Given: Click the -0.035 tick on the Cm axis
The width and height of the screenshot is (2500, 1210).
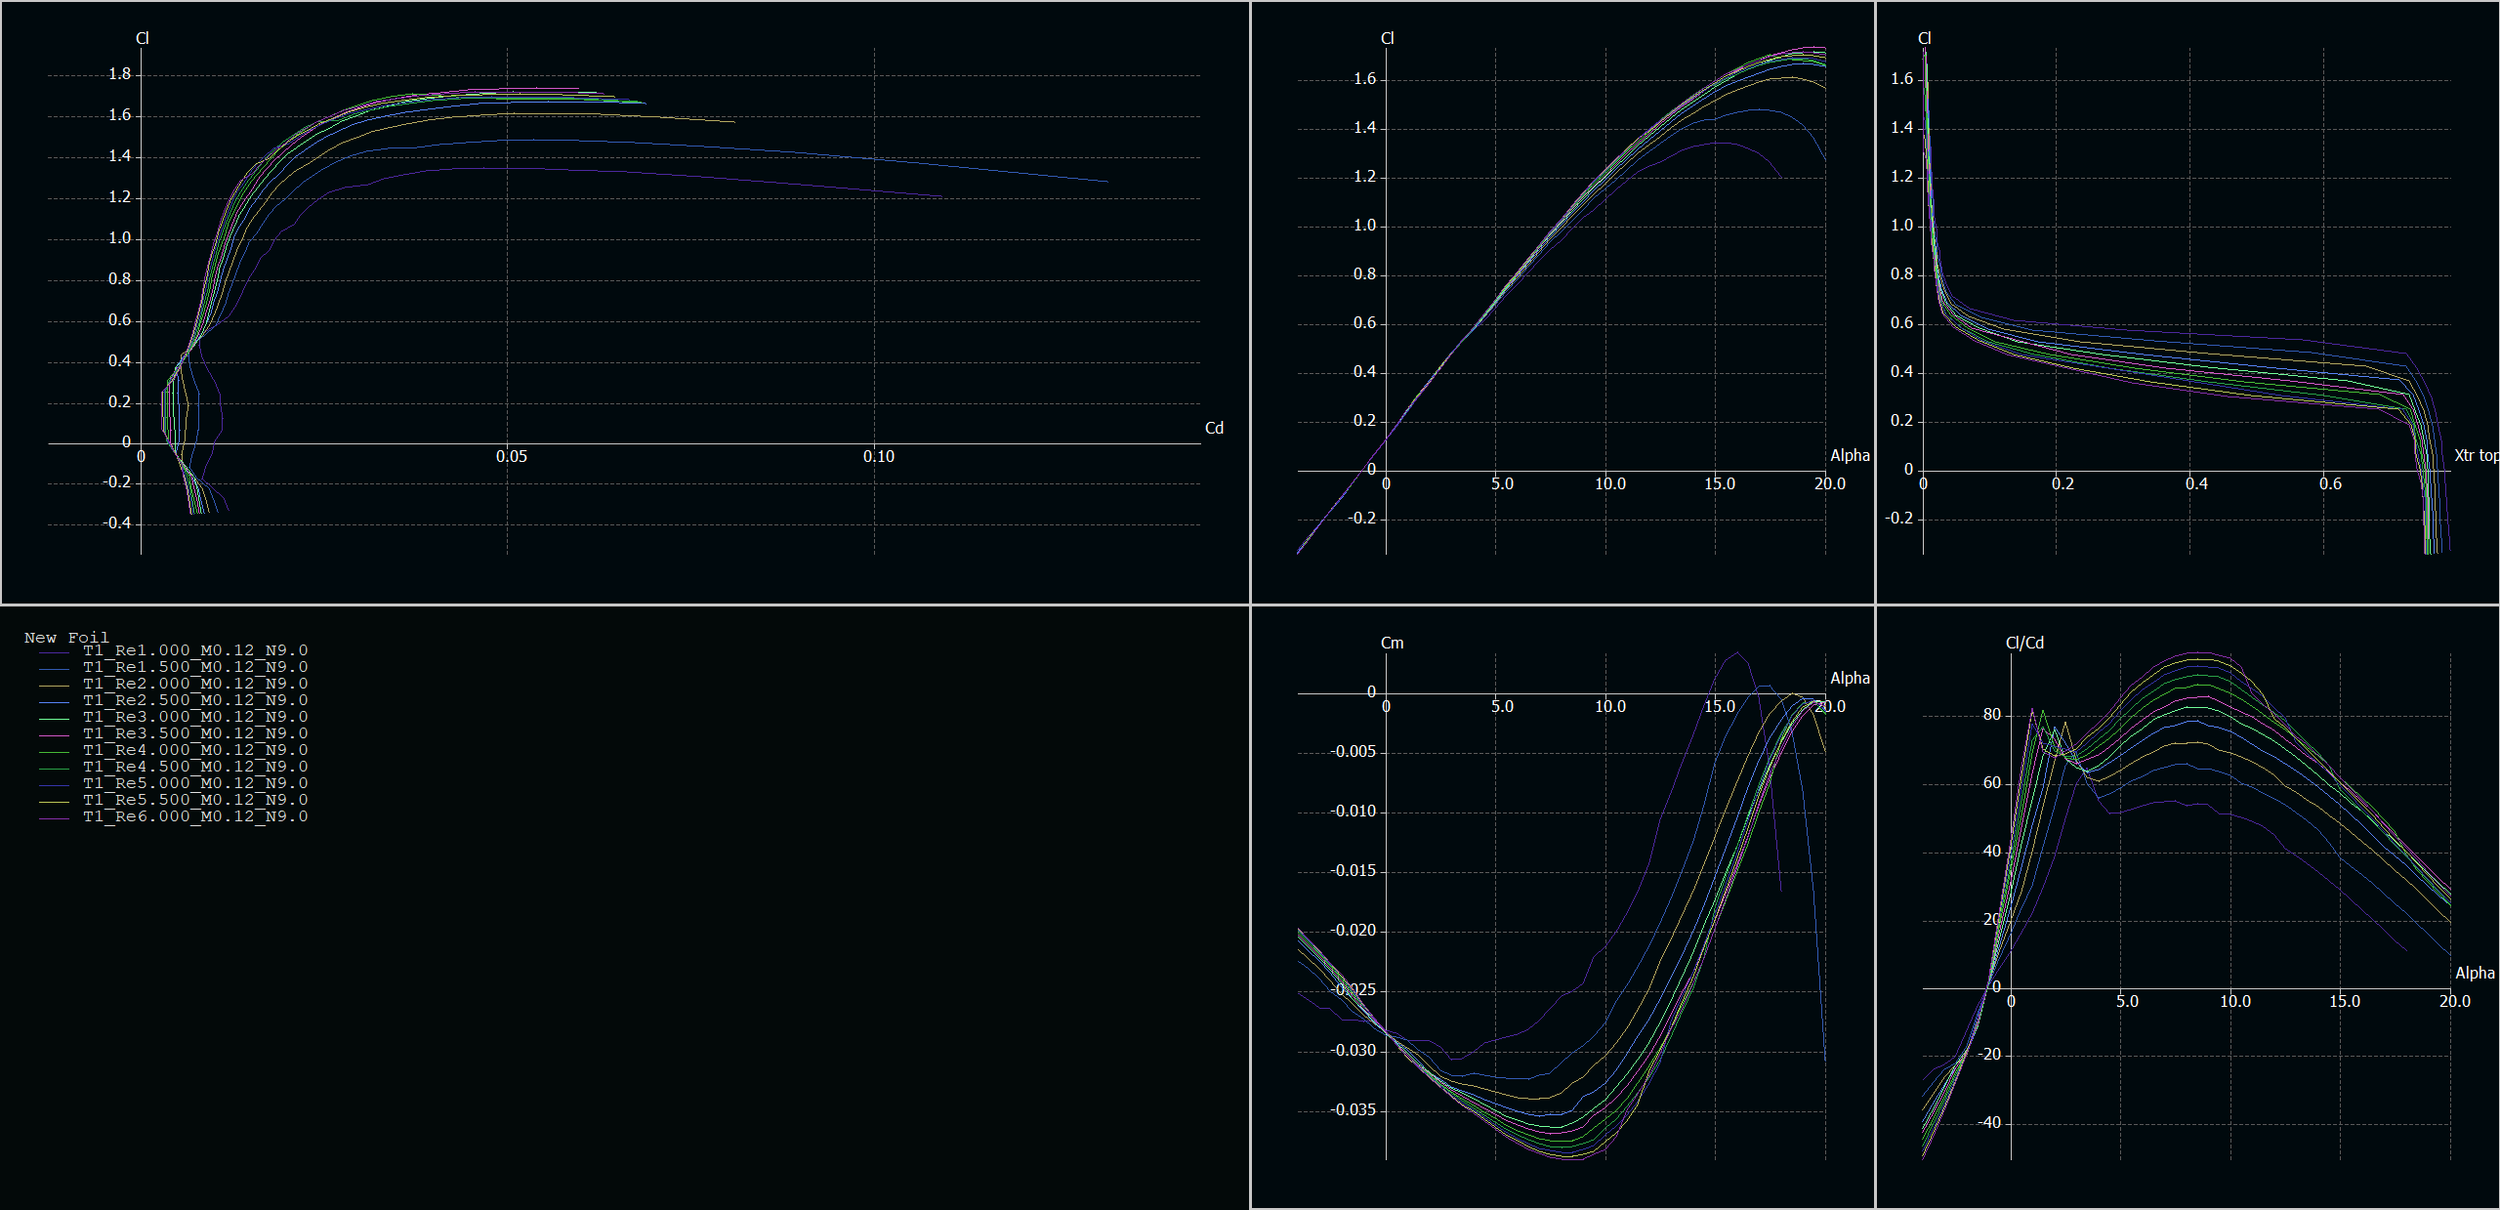Looking at the screenshot, I should click(x=1352, y=1110).
